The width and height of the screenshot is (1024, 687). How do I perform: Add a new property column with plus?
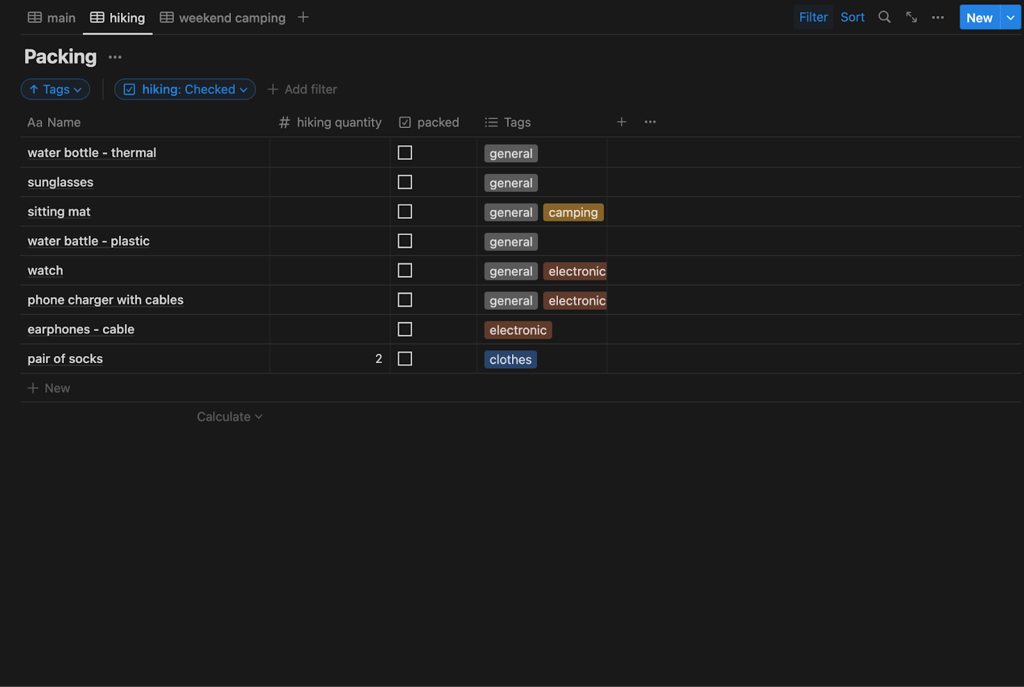point(621,122)
